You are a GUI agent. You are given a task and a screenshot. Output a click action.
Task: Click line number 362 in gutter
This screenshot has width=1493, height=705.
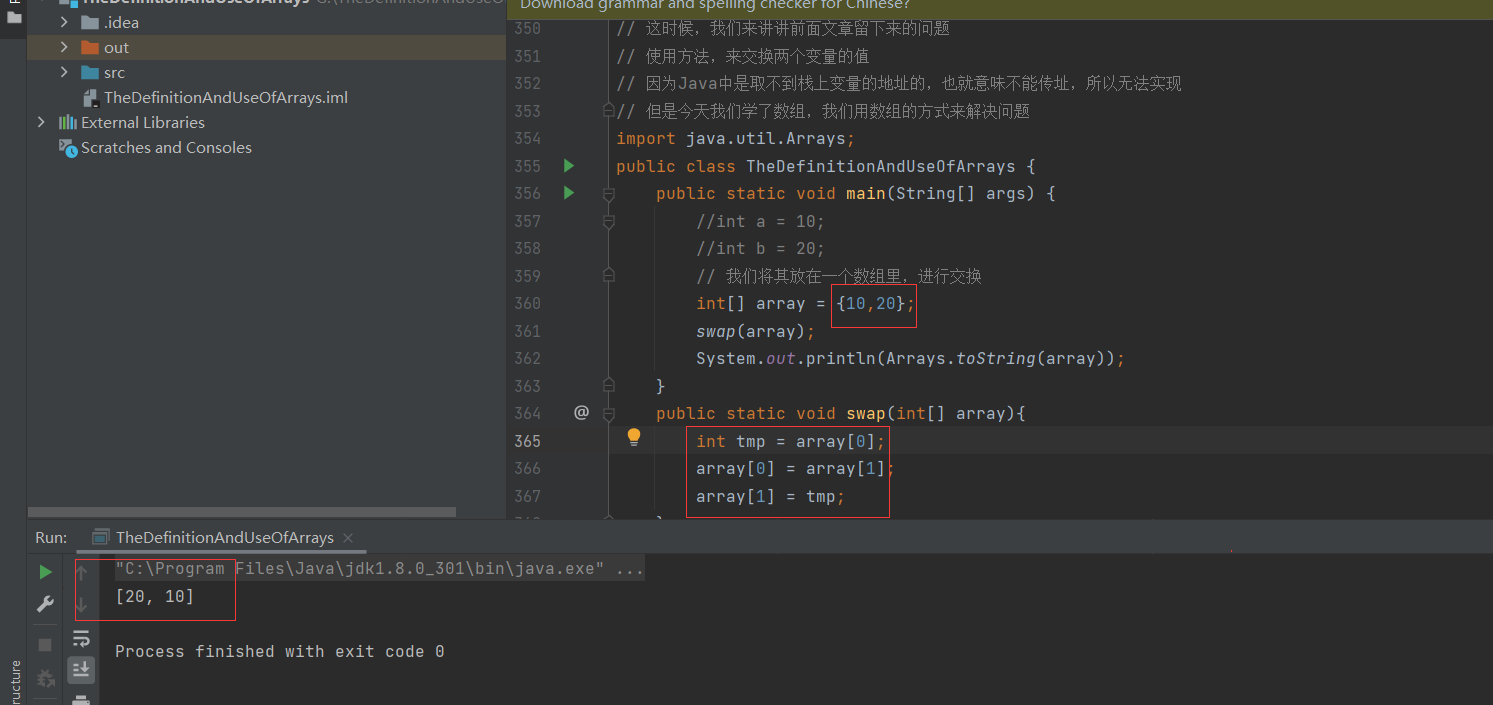coord(527,358)
